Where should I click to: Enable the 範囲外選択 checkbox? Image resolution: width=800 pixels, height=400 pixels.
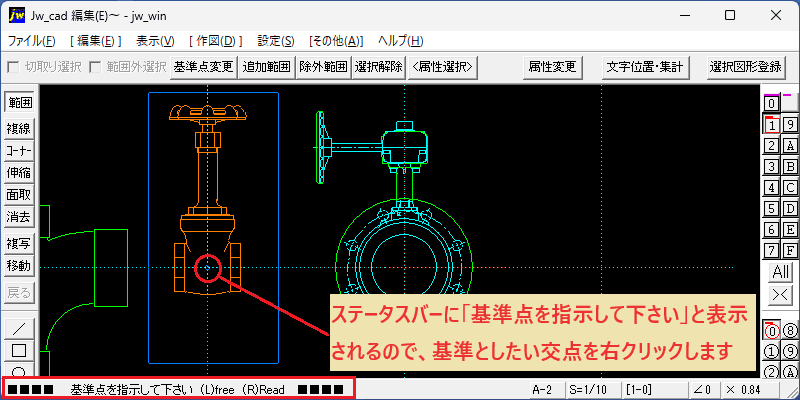click(x=95, y=67)
